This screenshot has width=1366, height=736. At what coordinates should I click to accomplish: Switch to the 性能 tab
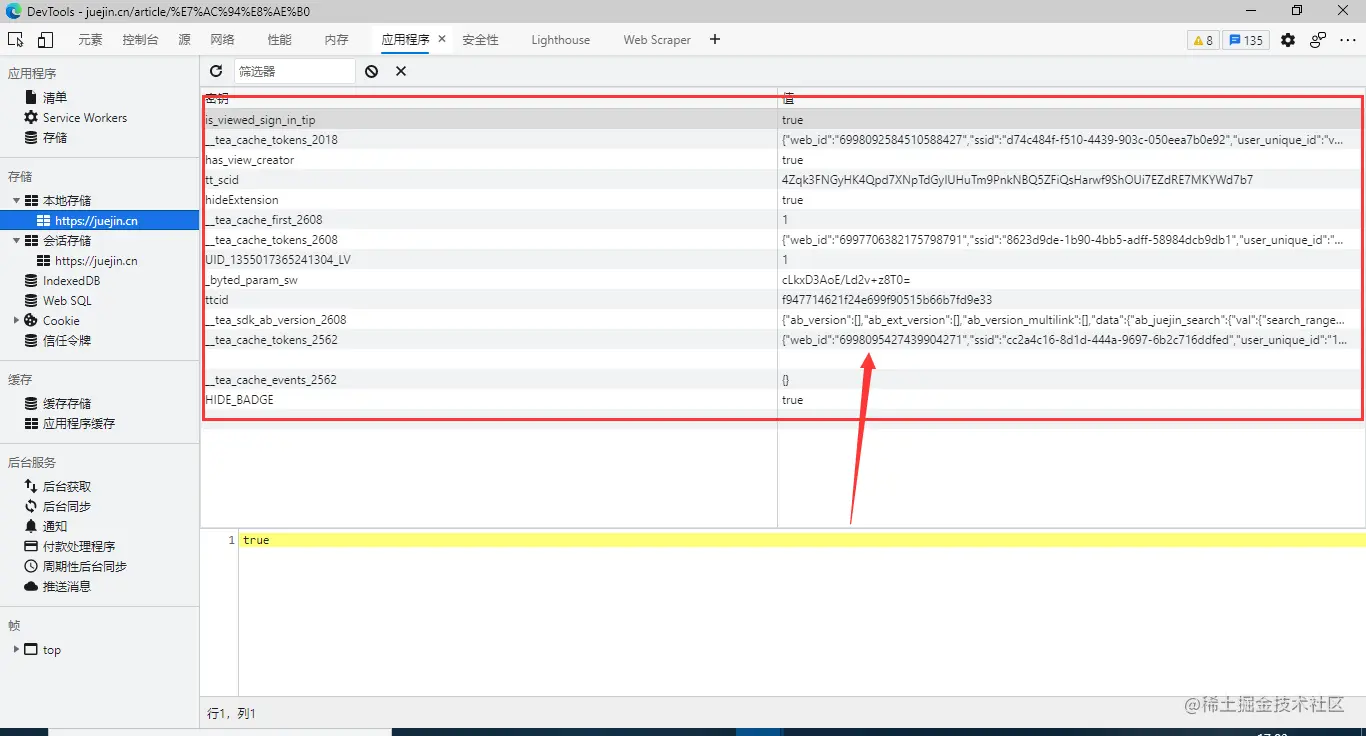[280, 40]
